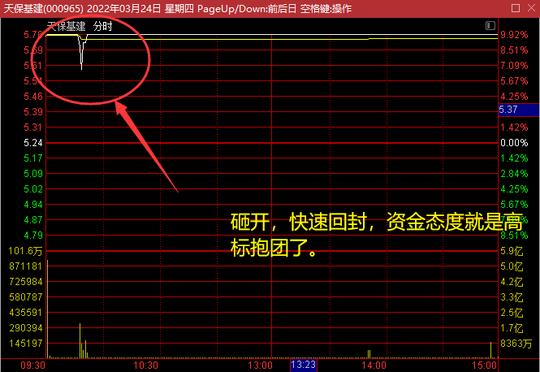Click the volume bar near 14:00
This screenshot has height=372, width=540.
coord(369,354)
